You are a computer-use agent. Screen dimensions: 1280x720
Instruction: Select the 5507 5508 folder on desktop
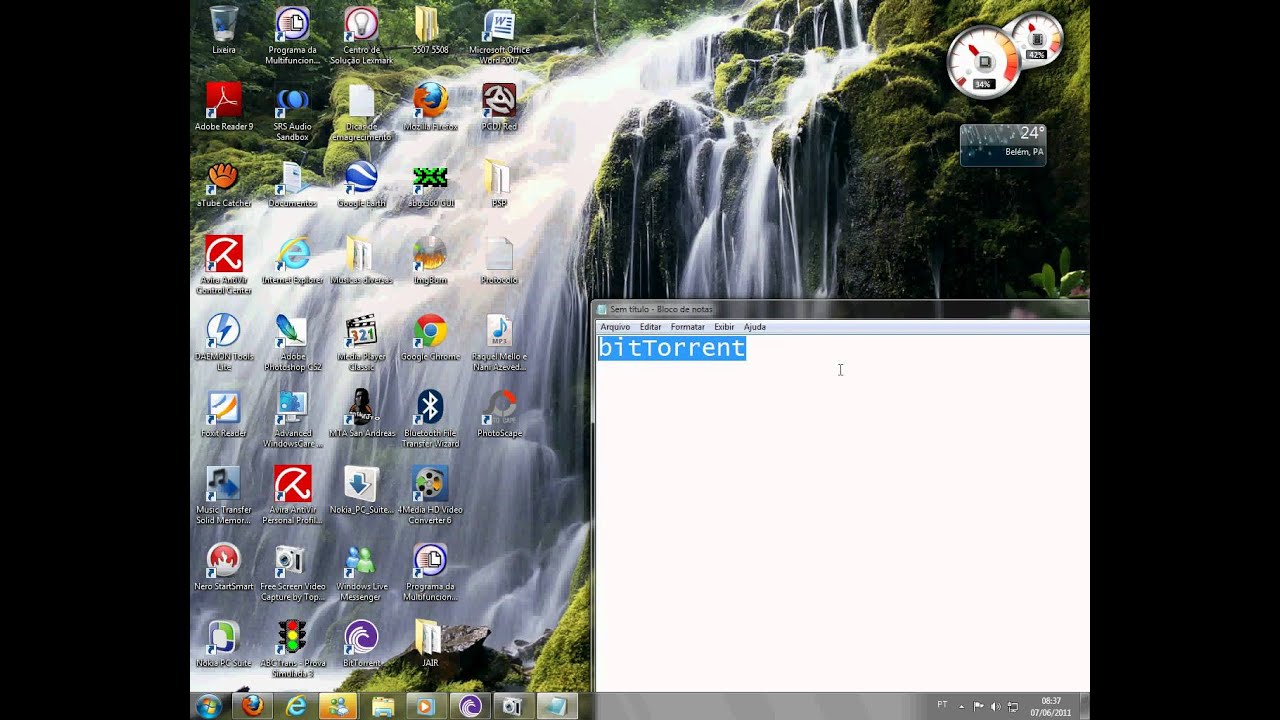430,32
